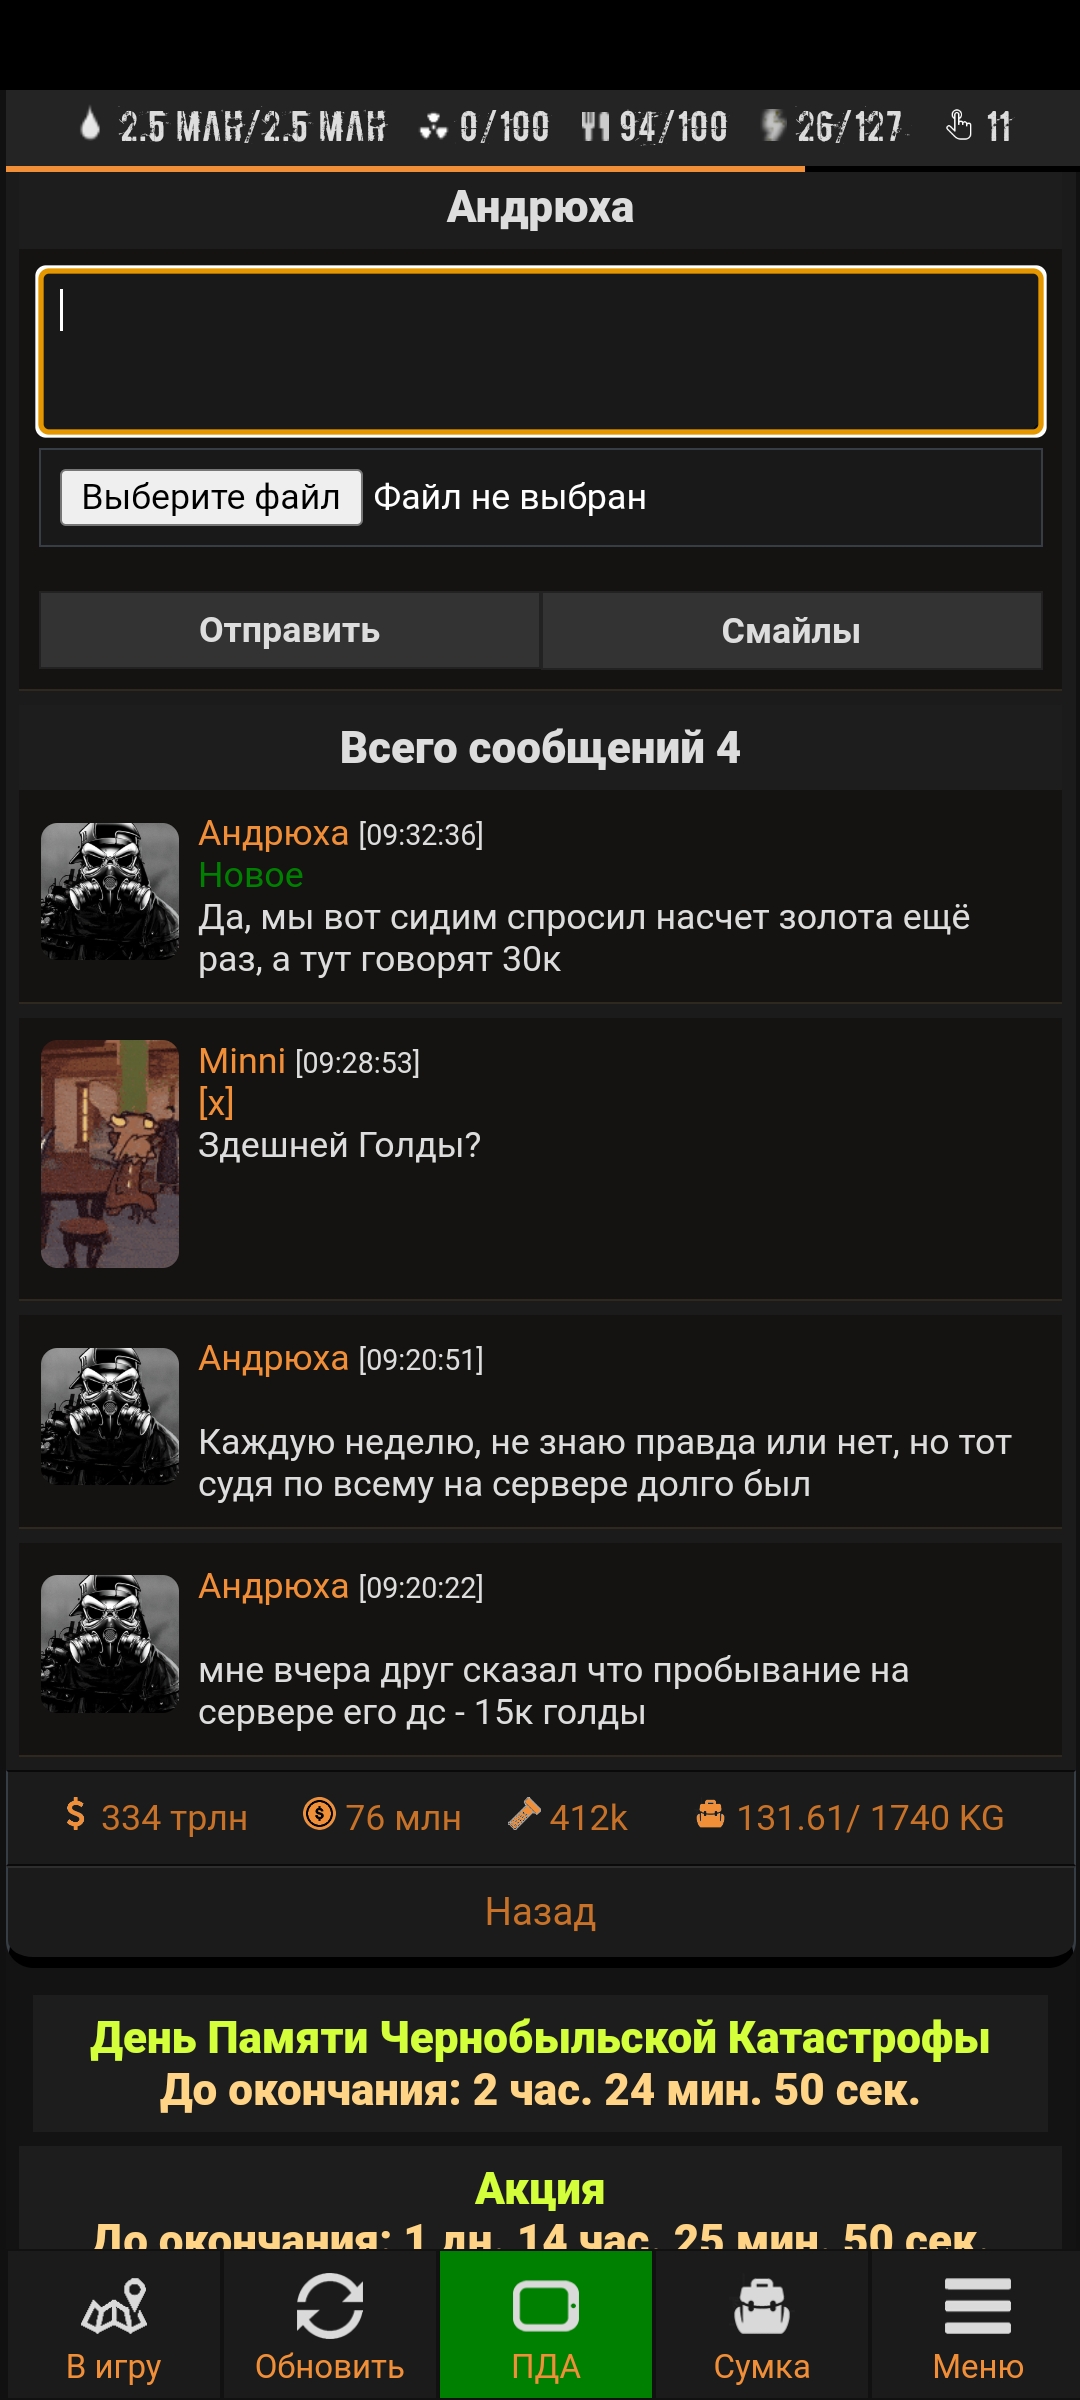Tap the dollar sign showing 334 трлн
Viewport: 1080px width, 2400px height.
75,1813
